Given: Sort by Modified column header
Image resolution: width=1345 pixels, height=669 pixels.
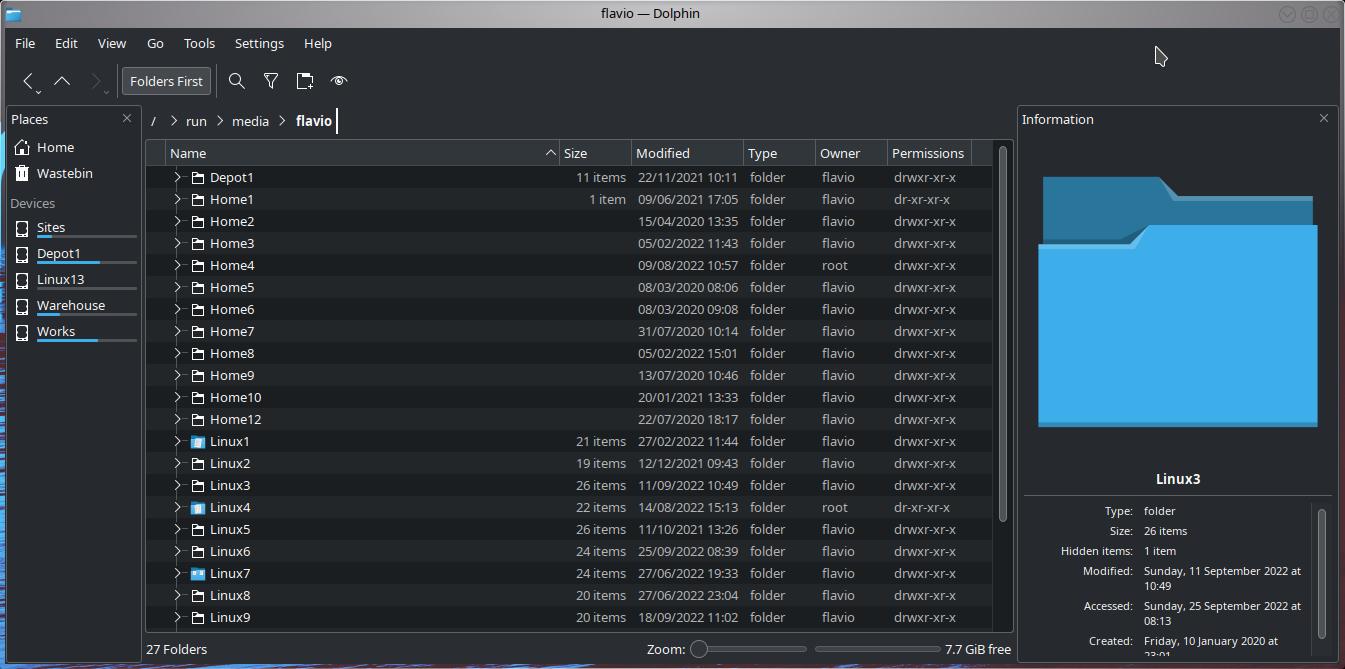Looking at the screenshot, I should click(687, 153).
